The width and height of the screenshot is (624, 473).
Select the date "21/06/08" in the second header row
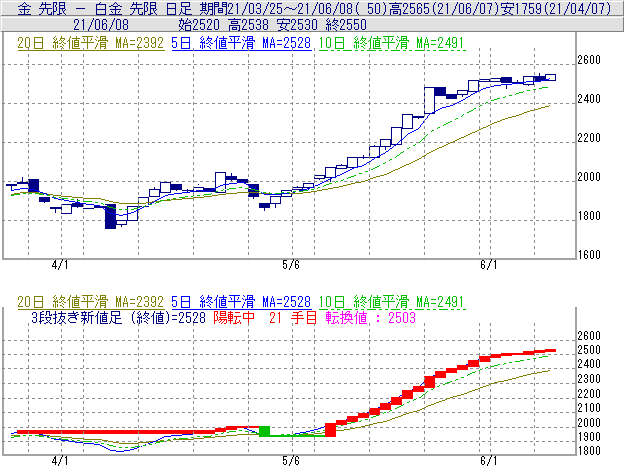[101, 25]
